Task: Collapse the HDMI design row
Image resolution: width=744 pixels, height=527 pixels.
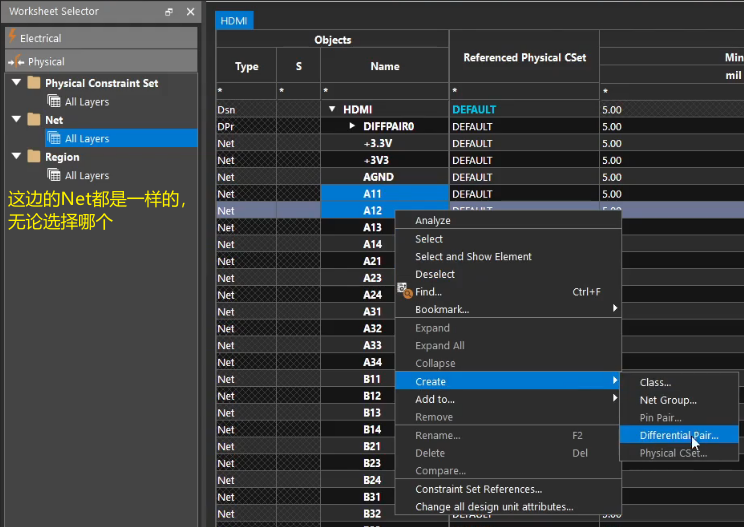Action: tap(332, 109)
